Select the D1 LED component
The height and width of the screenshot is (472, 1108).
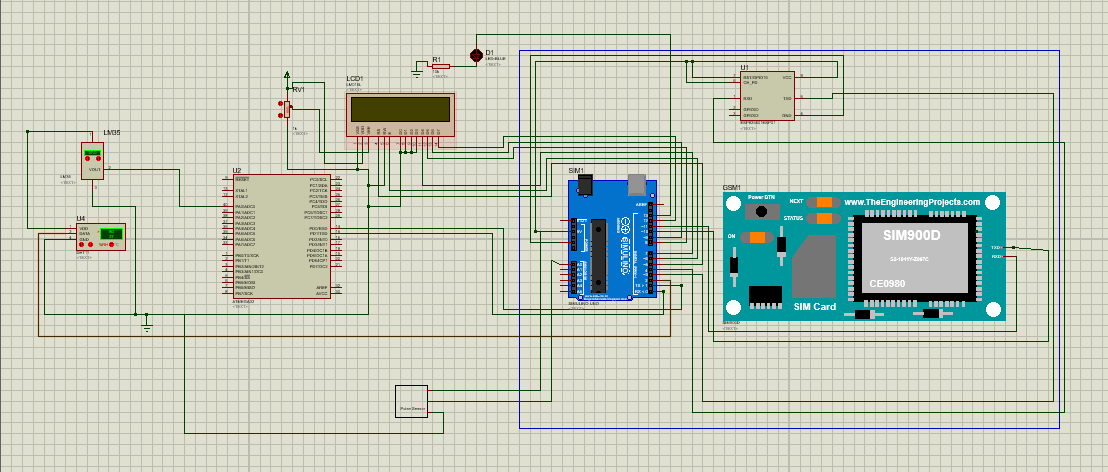point(476,55)
